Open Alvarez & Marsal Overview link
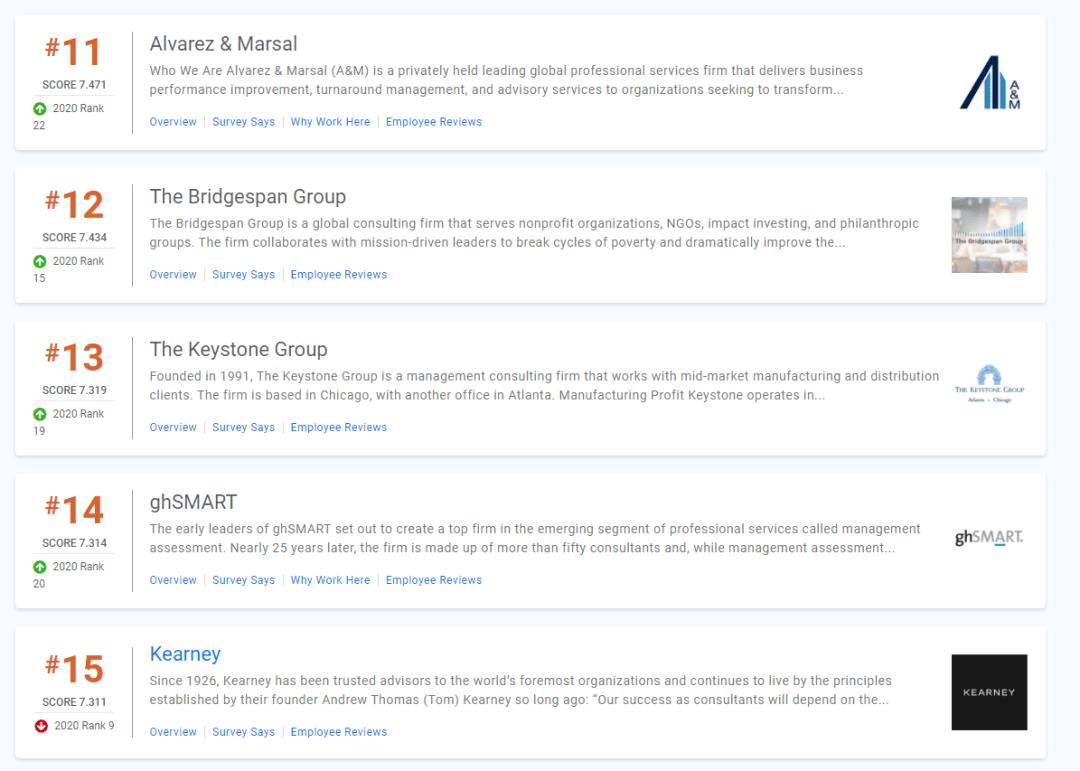The image size is (1080, 771). point(173,122)
